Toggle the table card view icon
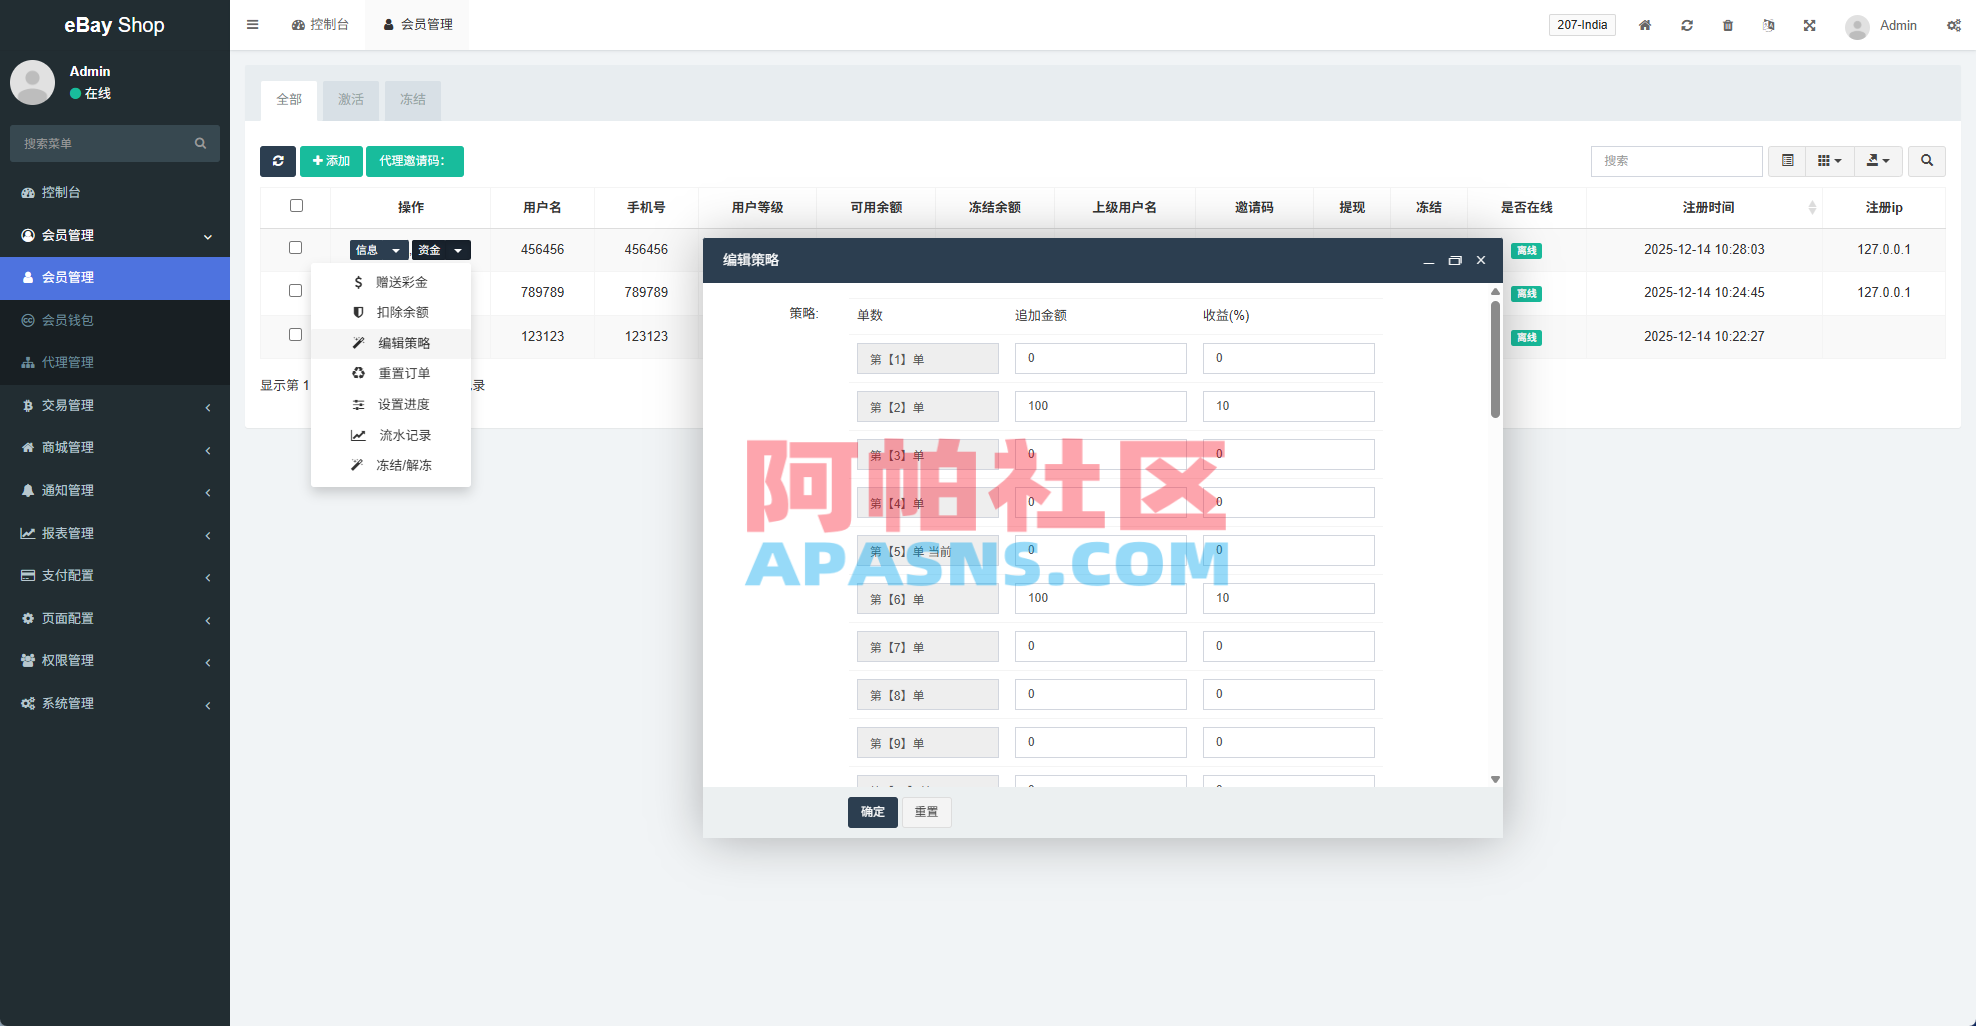 pos(1787,161)
